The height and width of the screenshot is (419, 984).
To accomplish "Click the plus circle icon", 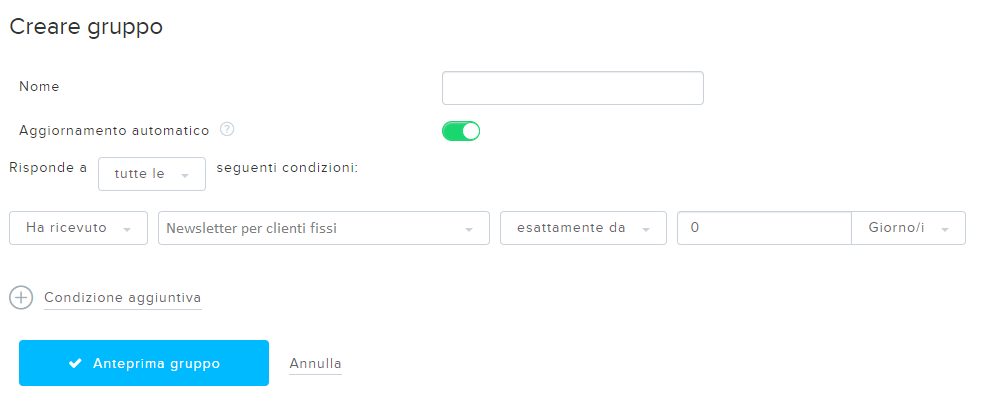I will coord(21,297).
